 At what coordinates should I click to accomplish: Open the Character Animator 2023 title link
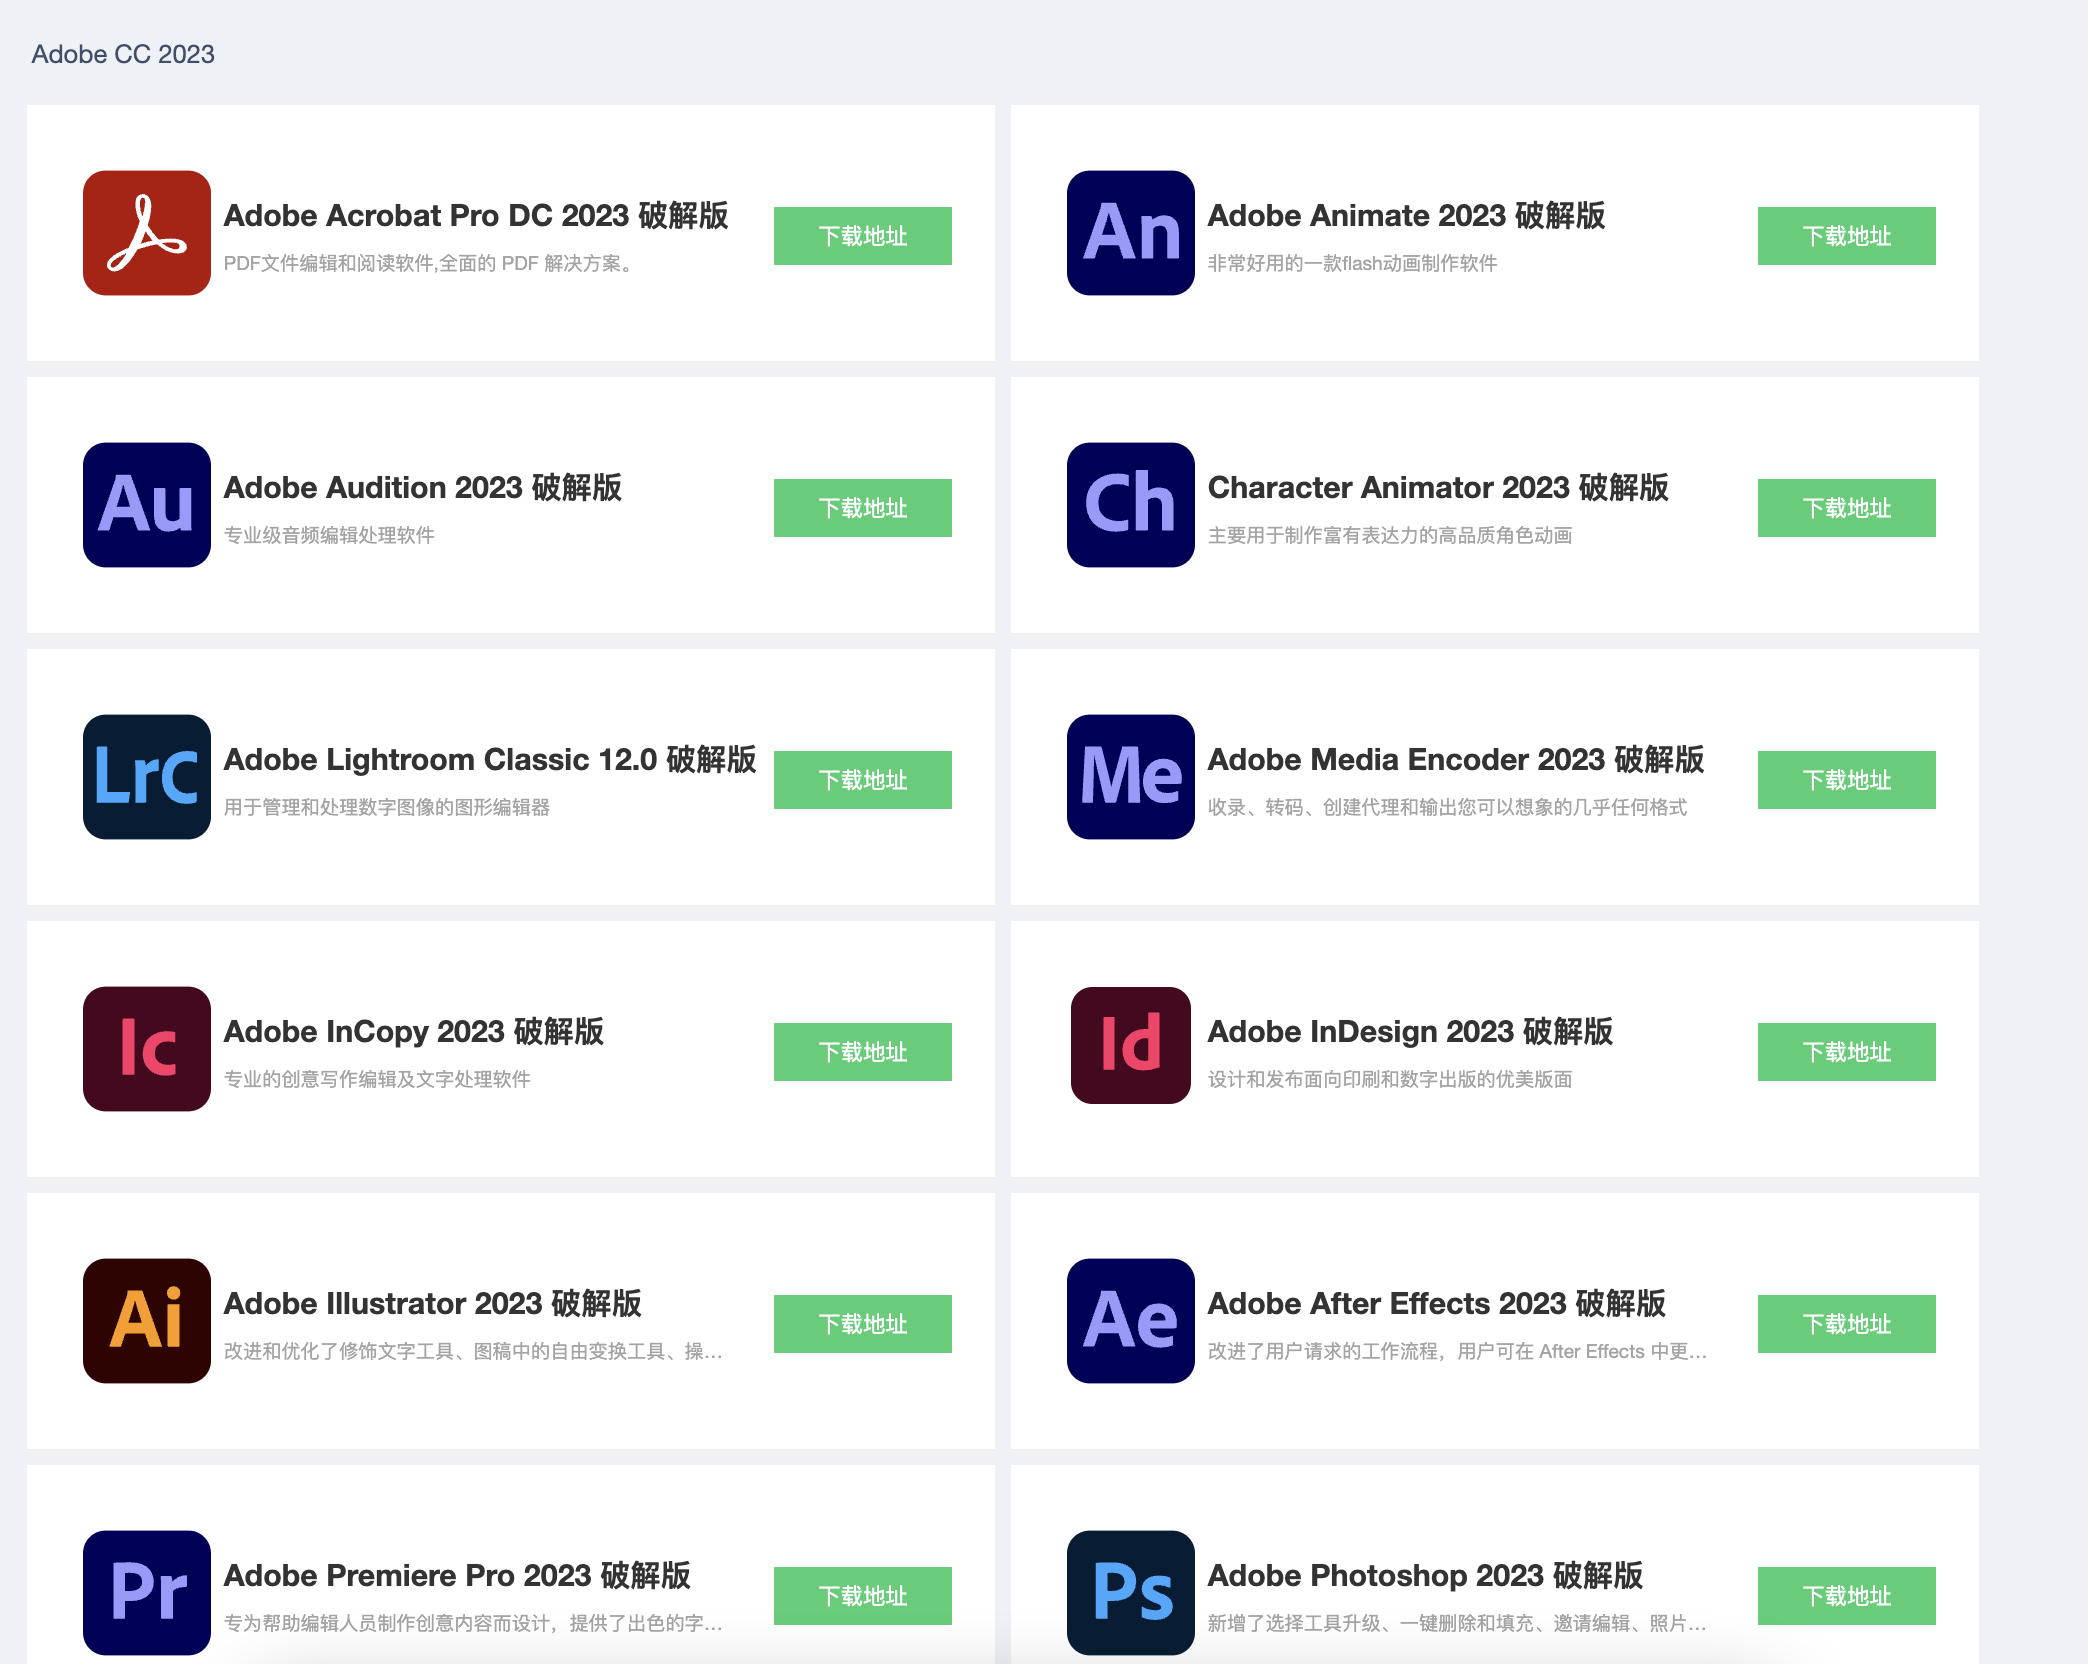(1437, 487)
